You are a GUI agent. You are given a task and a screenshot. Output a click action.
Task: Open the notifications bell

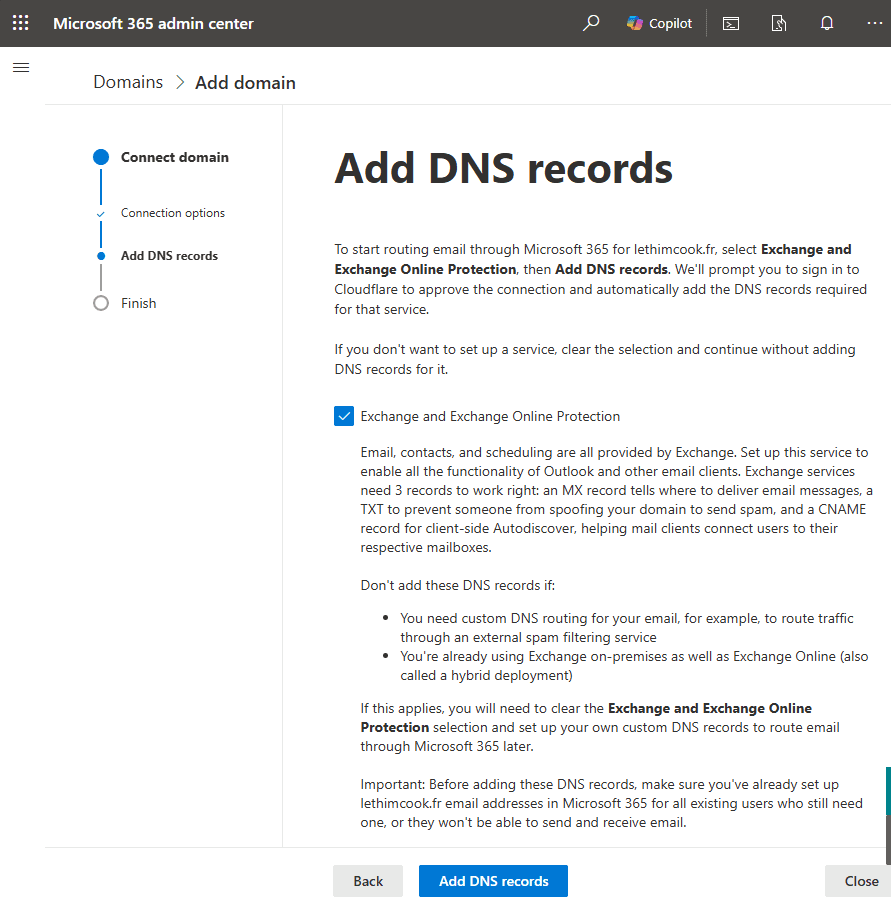point(827,23)
